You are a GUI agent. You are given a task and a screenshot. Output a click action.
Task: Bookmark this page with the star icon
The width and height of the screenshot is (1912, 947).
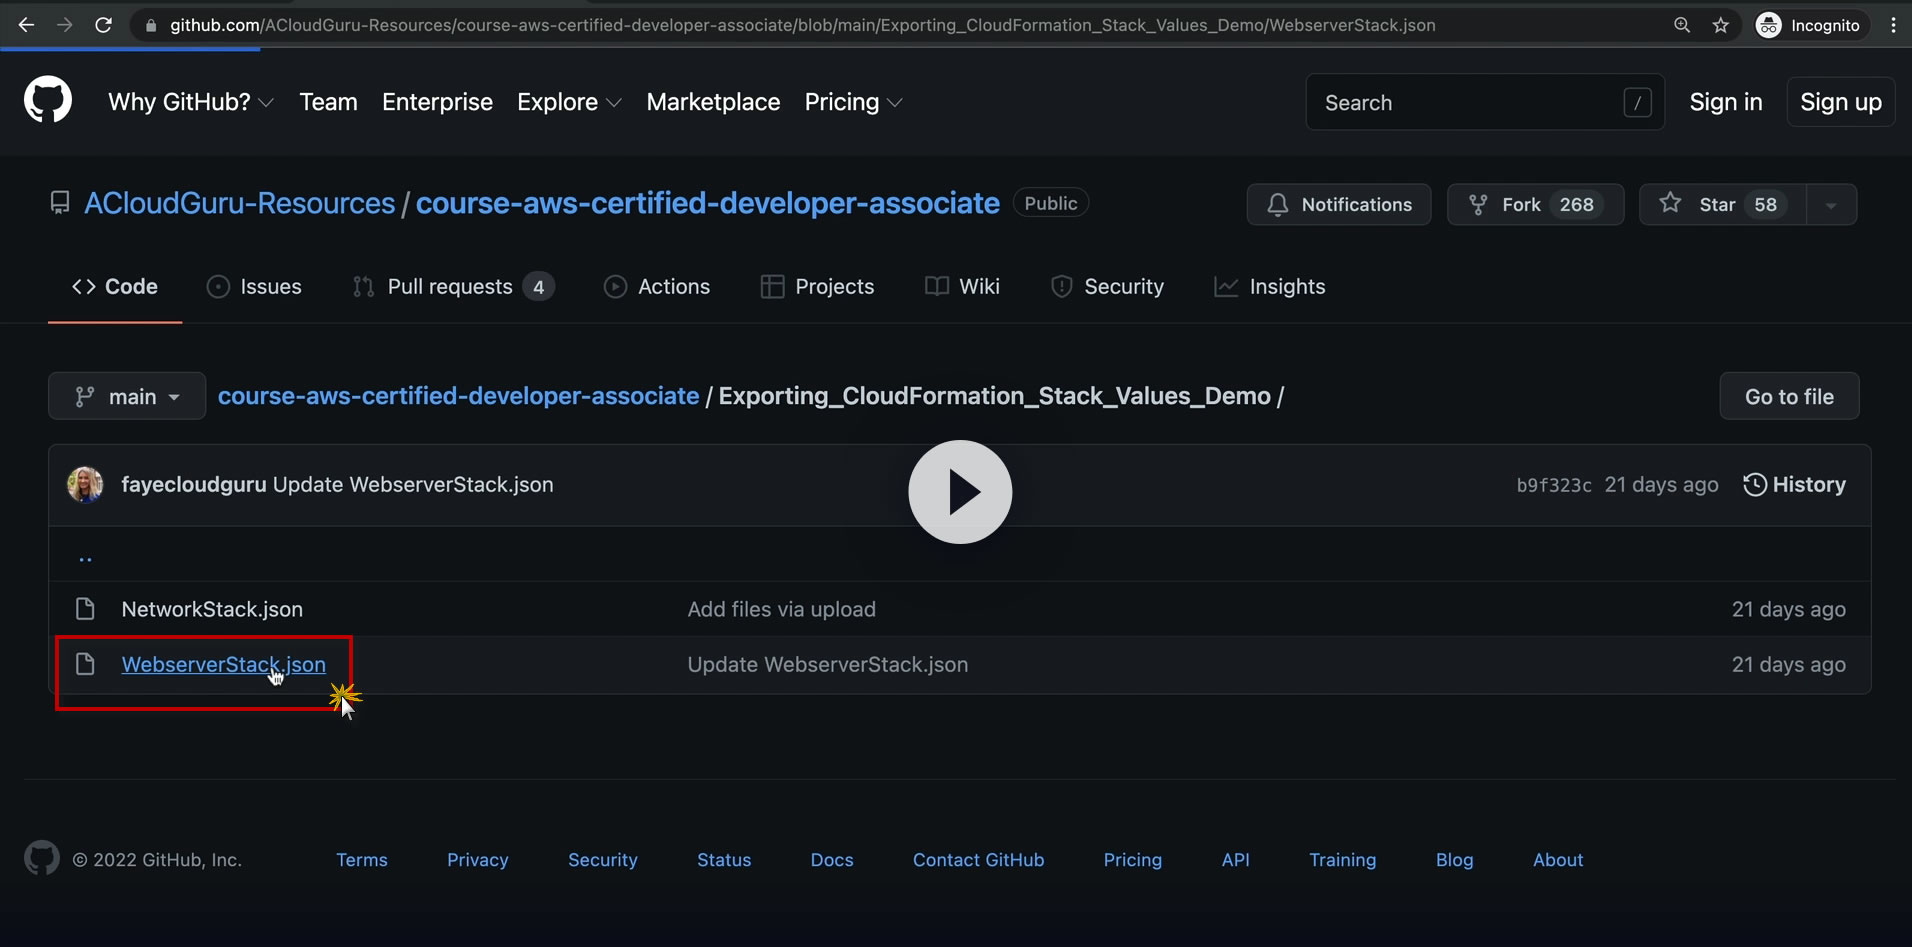[x=1720, y=25]
